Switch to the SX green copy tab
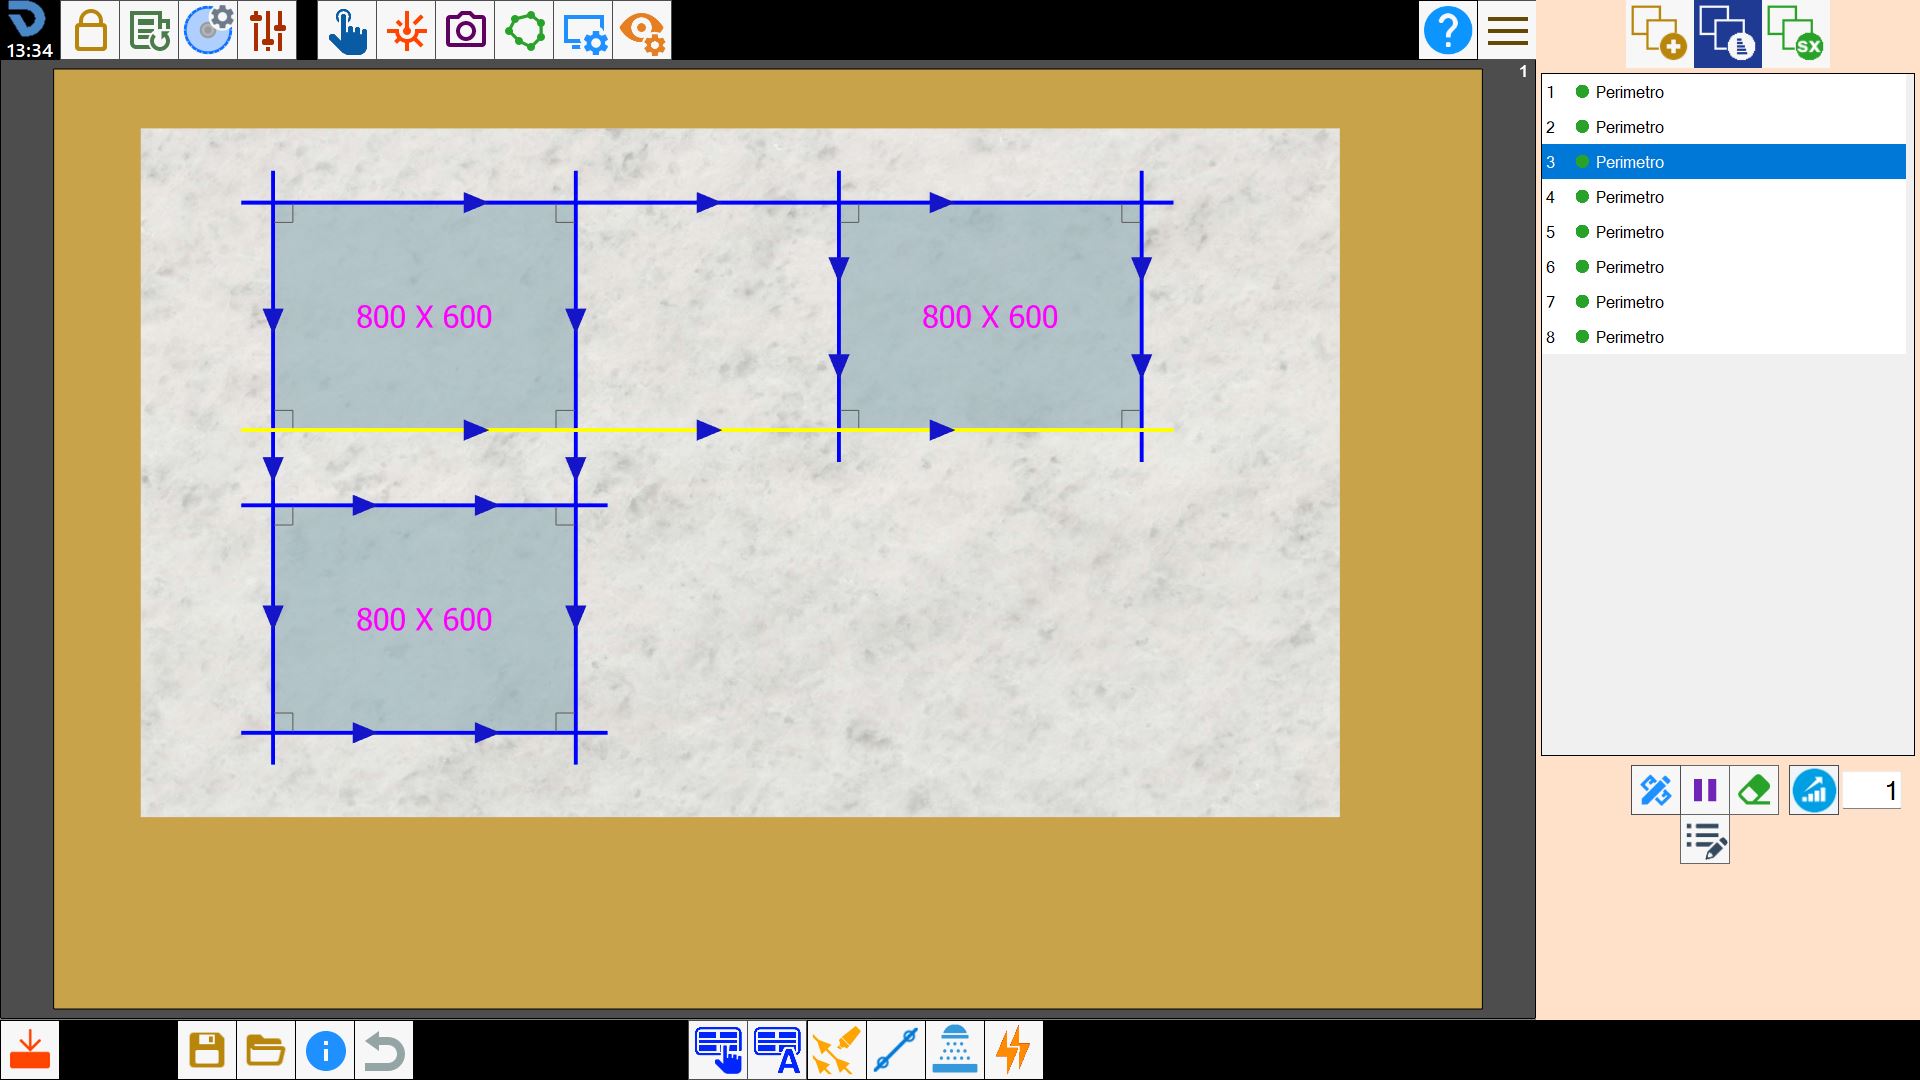Screen dimensions: 1920x1080 (1796, 33)
